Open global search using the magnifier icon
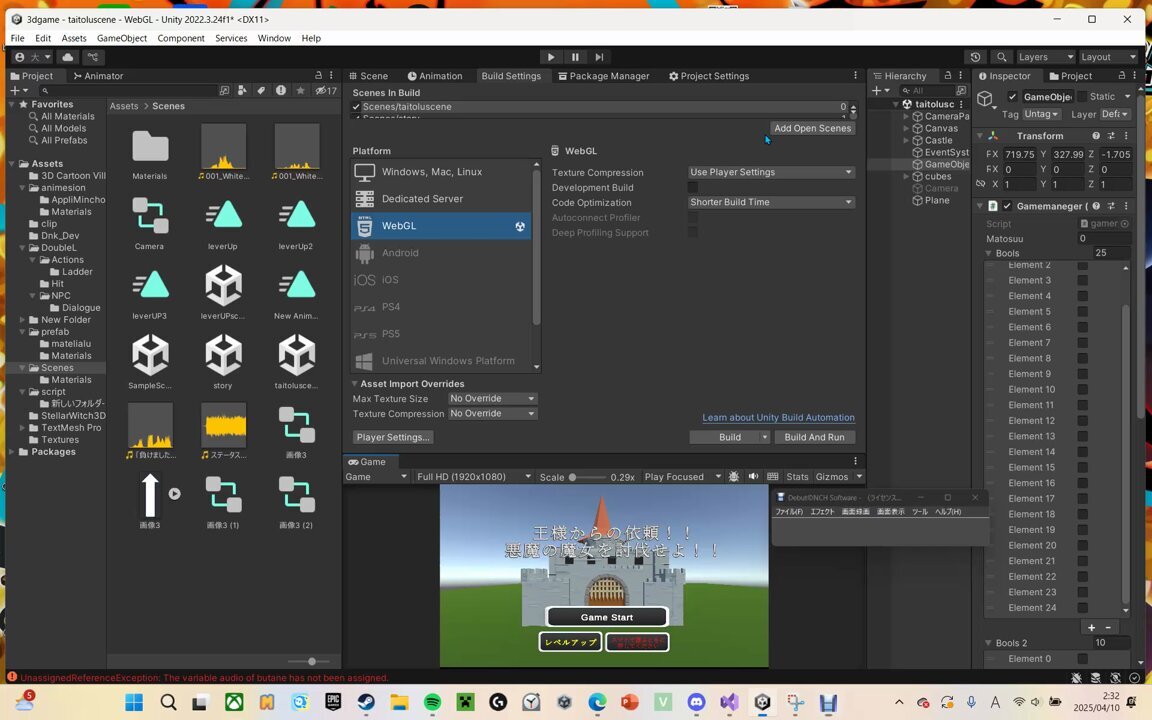Screen dimensions: 1152x720 pos(1001,57)
